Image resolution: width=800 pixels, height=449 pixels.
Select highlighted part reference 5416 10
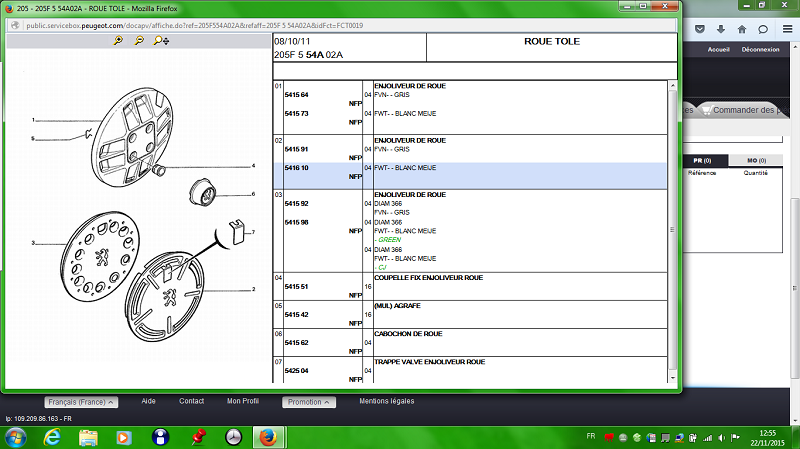[296, 167]
